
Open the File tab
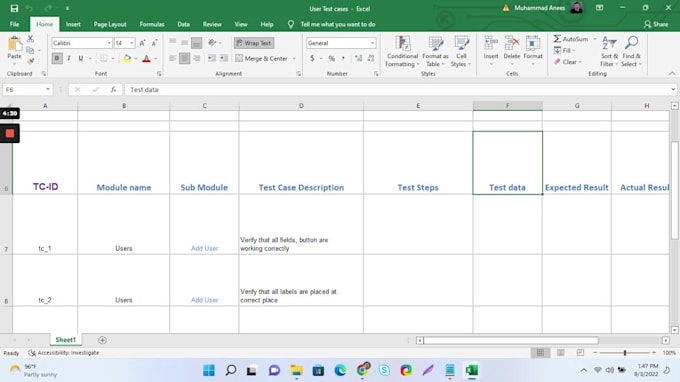click(x=14, y=24)
